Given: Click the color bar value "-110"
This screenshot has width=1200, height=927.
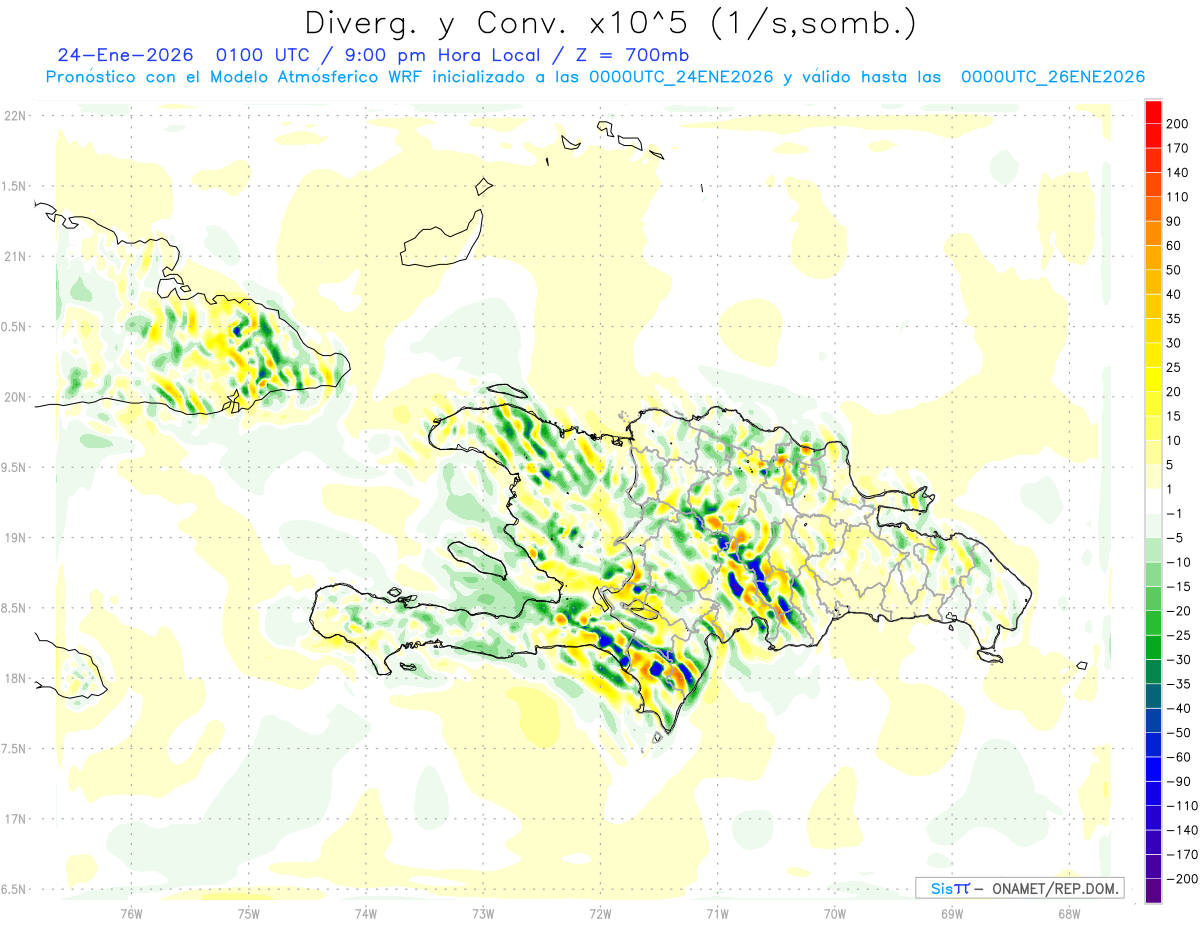Looking at the screenshot, I should (x=1182, y=806).
